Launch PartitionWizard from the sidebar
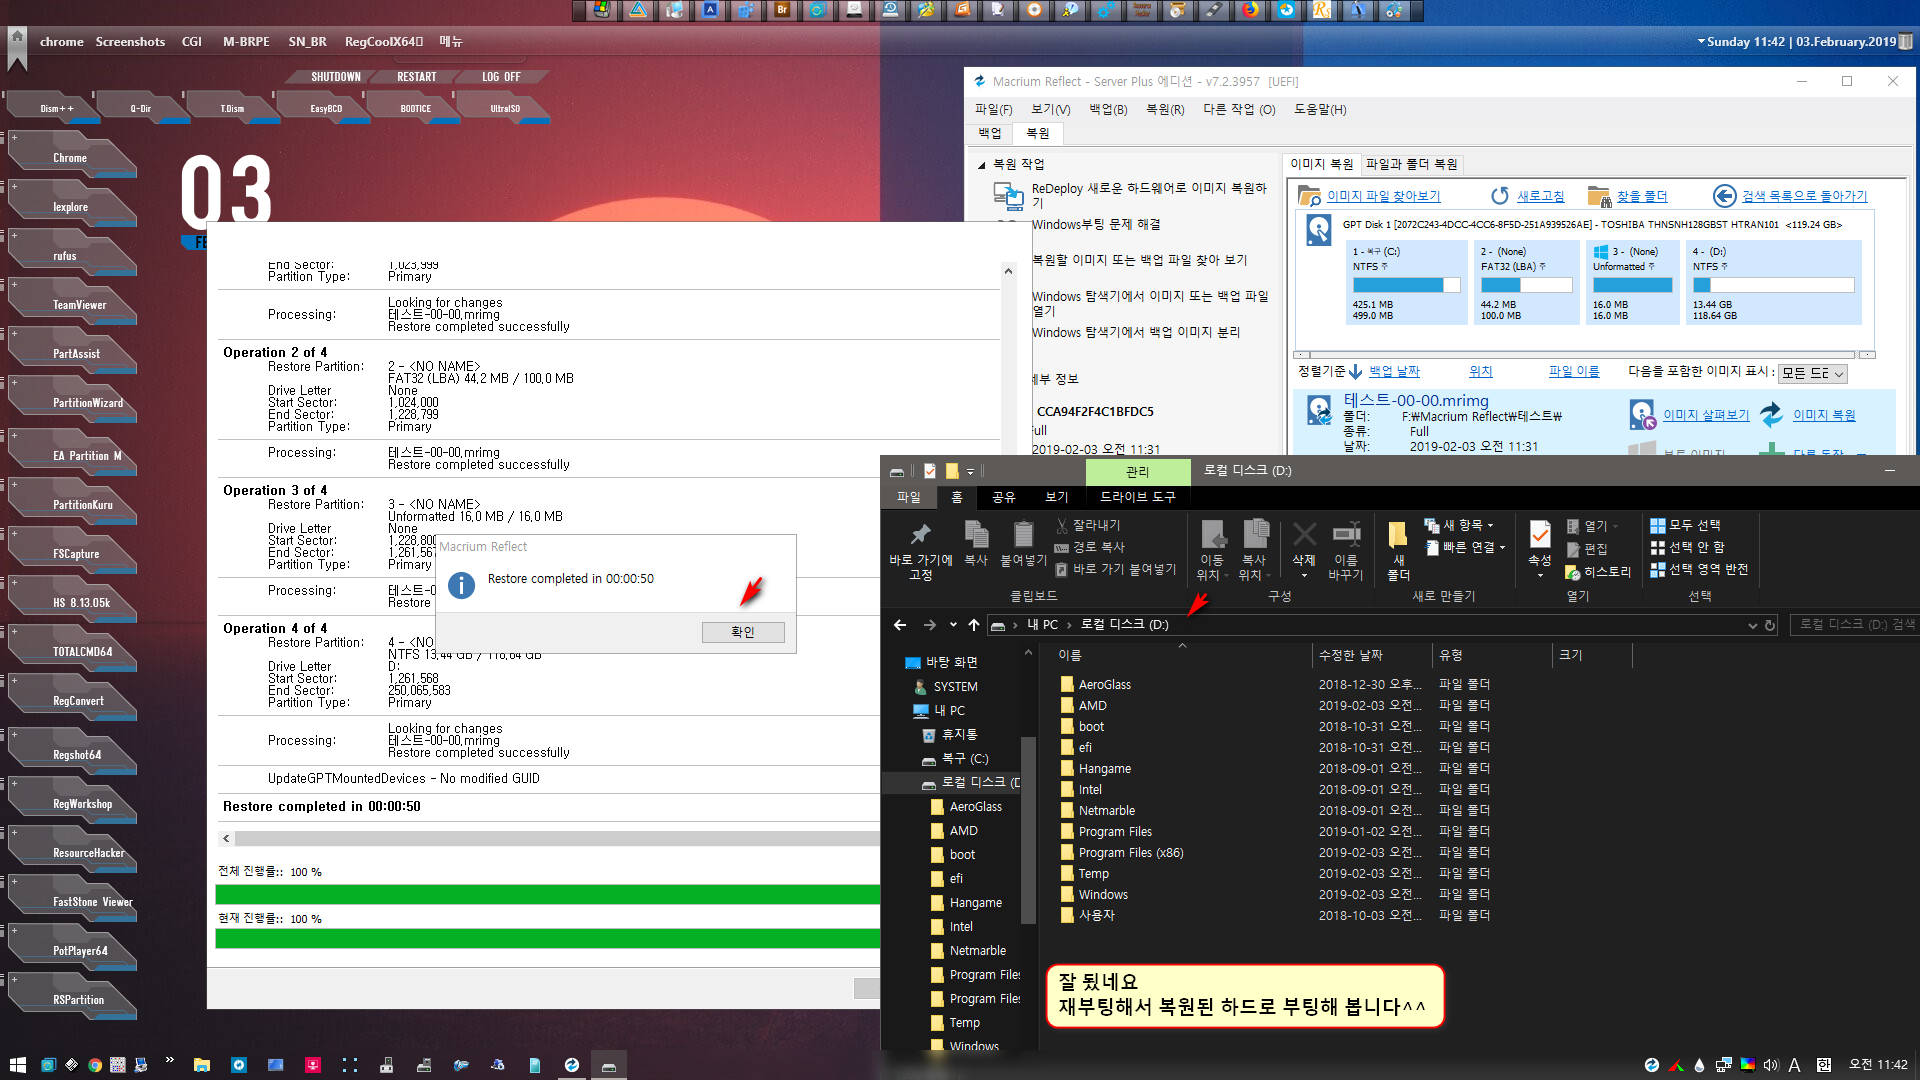 88,403
